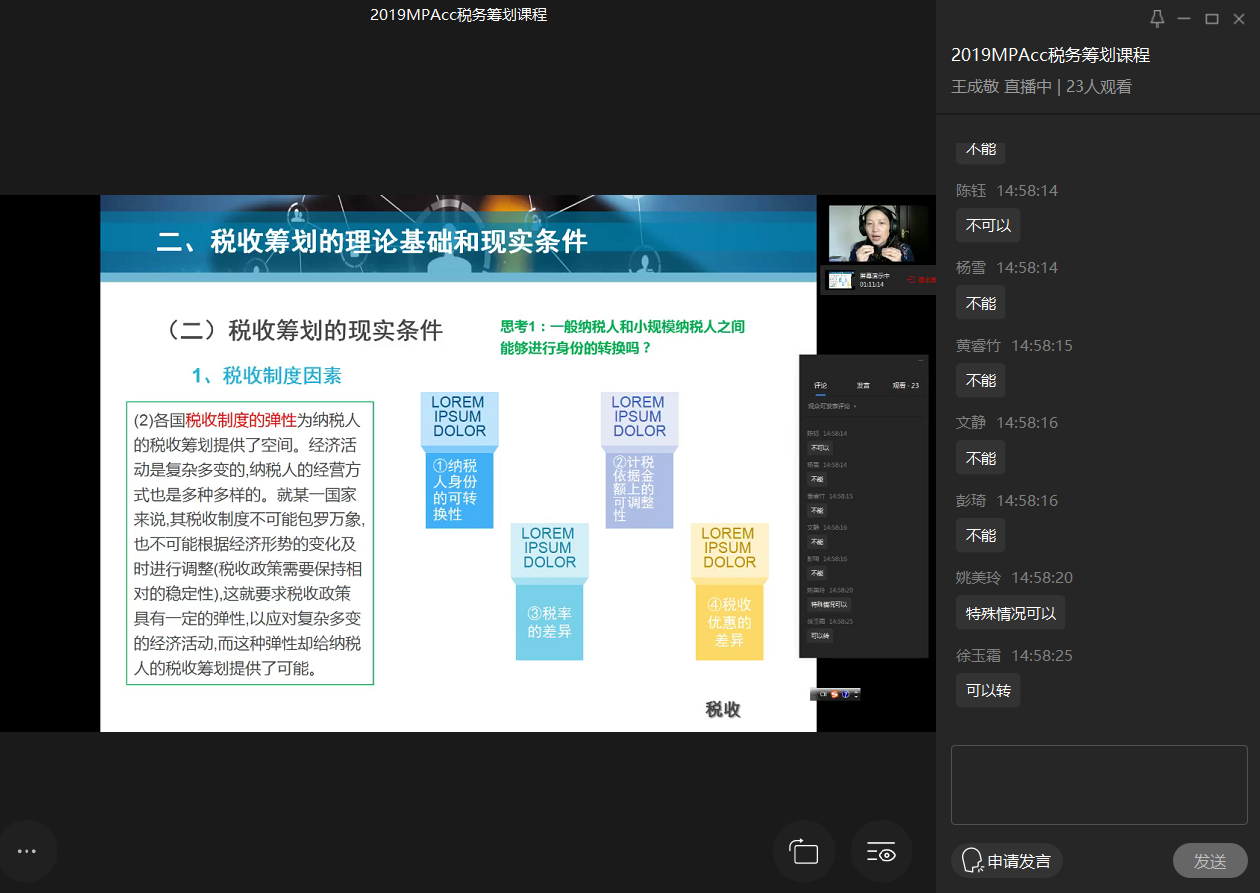Expand the 观众可发表评论 dropdown
Viewport: 1260px width, 893px height.
(x=832, y=407)
